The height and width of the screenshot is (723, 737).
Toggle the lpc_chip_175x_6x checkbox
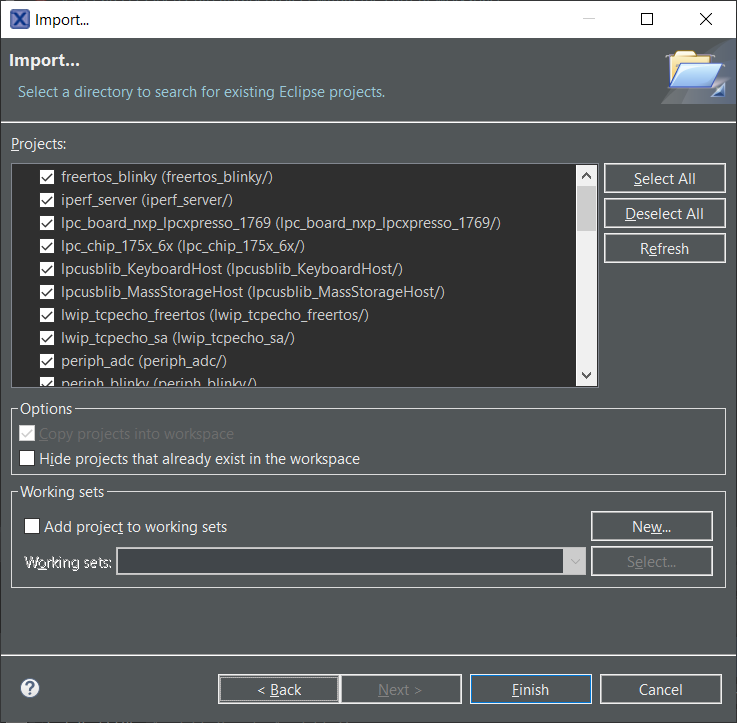tap(47, 246)
